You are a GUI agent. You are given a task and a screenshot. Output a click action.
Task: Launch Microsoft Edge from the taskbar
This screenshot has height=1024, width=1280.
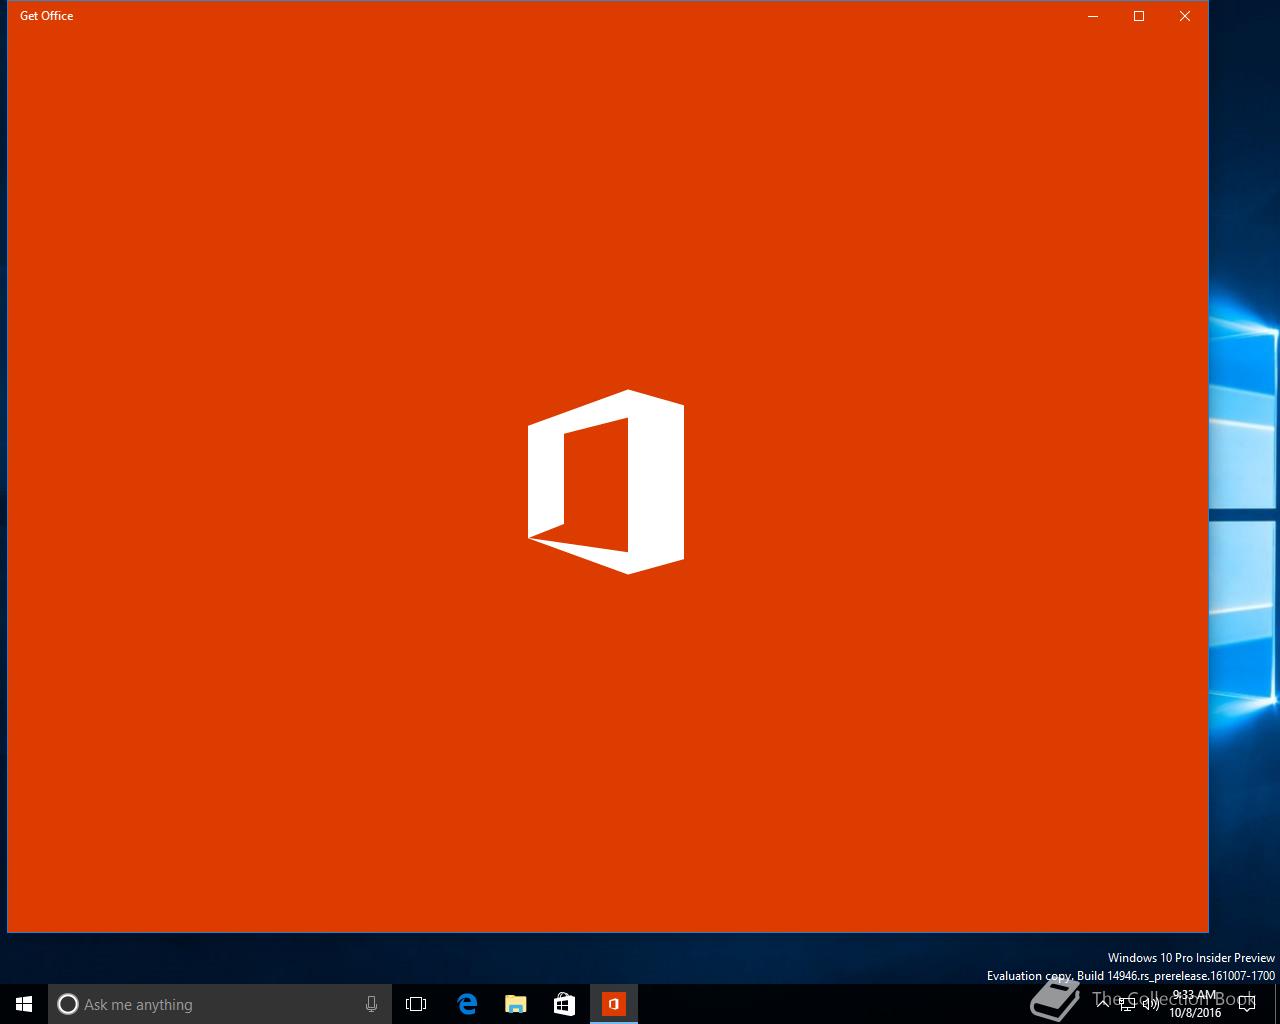[x=466, y=1004]
